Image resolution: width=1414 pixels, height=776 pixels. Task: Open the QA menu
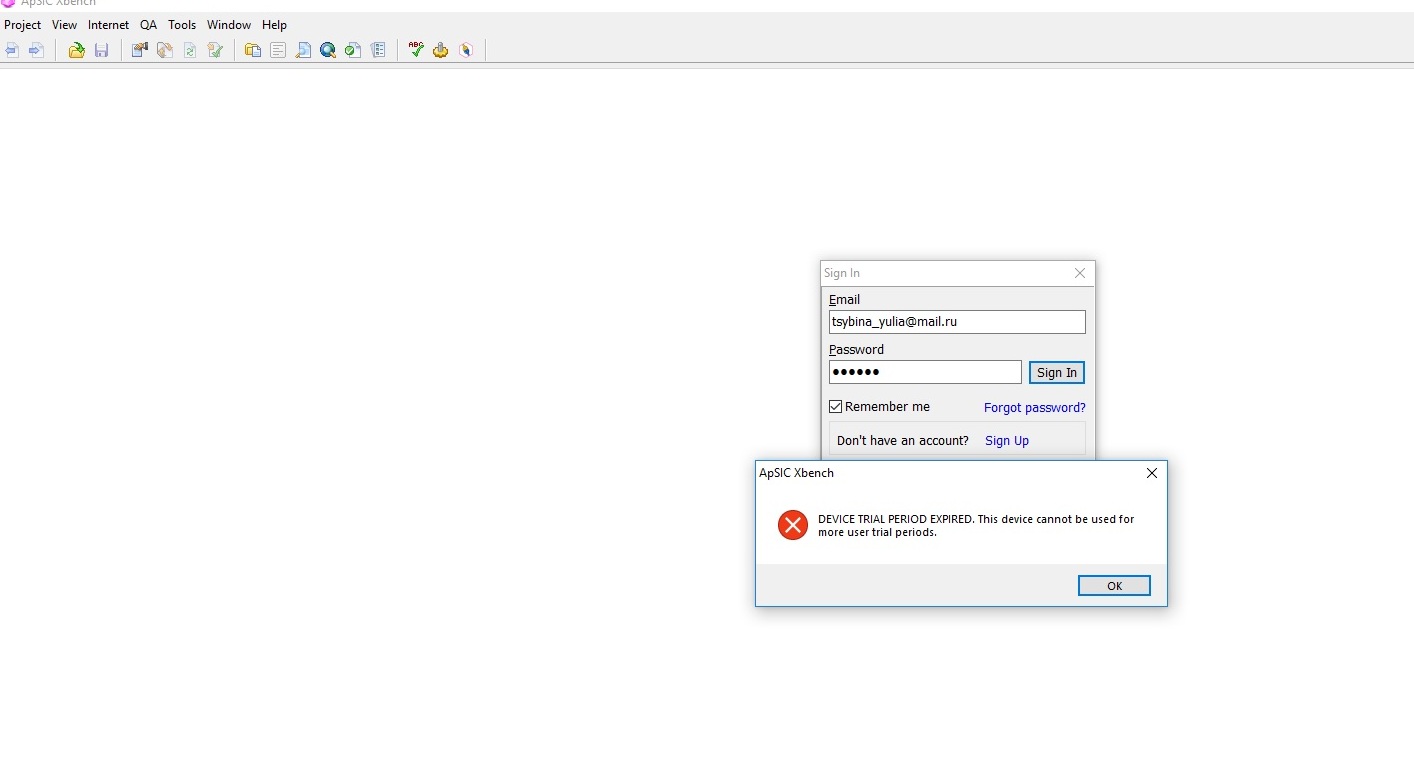[x=148, y=25]
